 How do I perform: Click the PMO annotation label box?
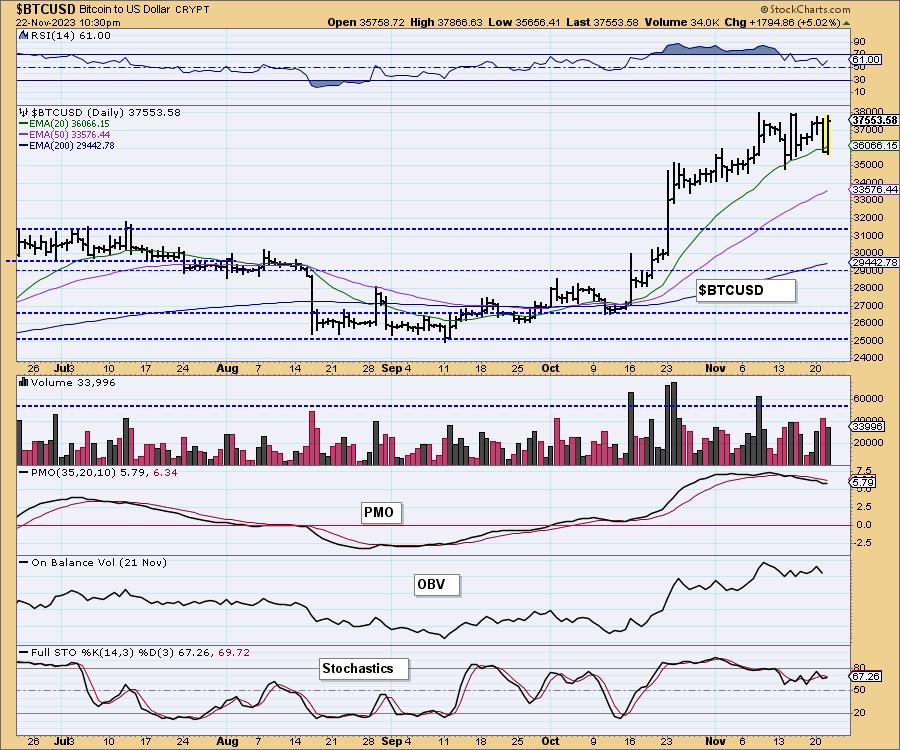pyautogui.click(x=381, y=512)
